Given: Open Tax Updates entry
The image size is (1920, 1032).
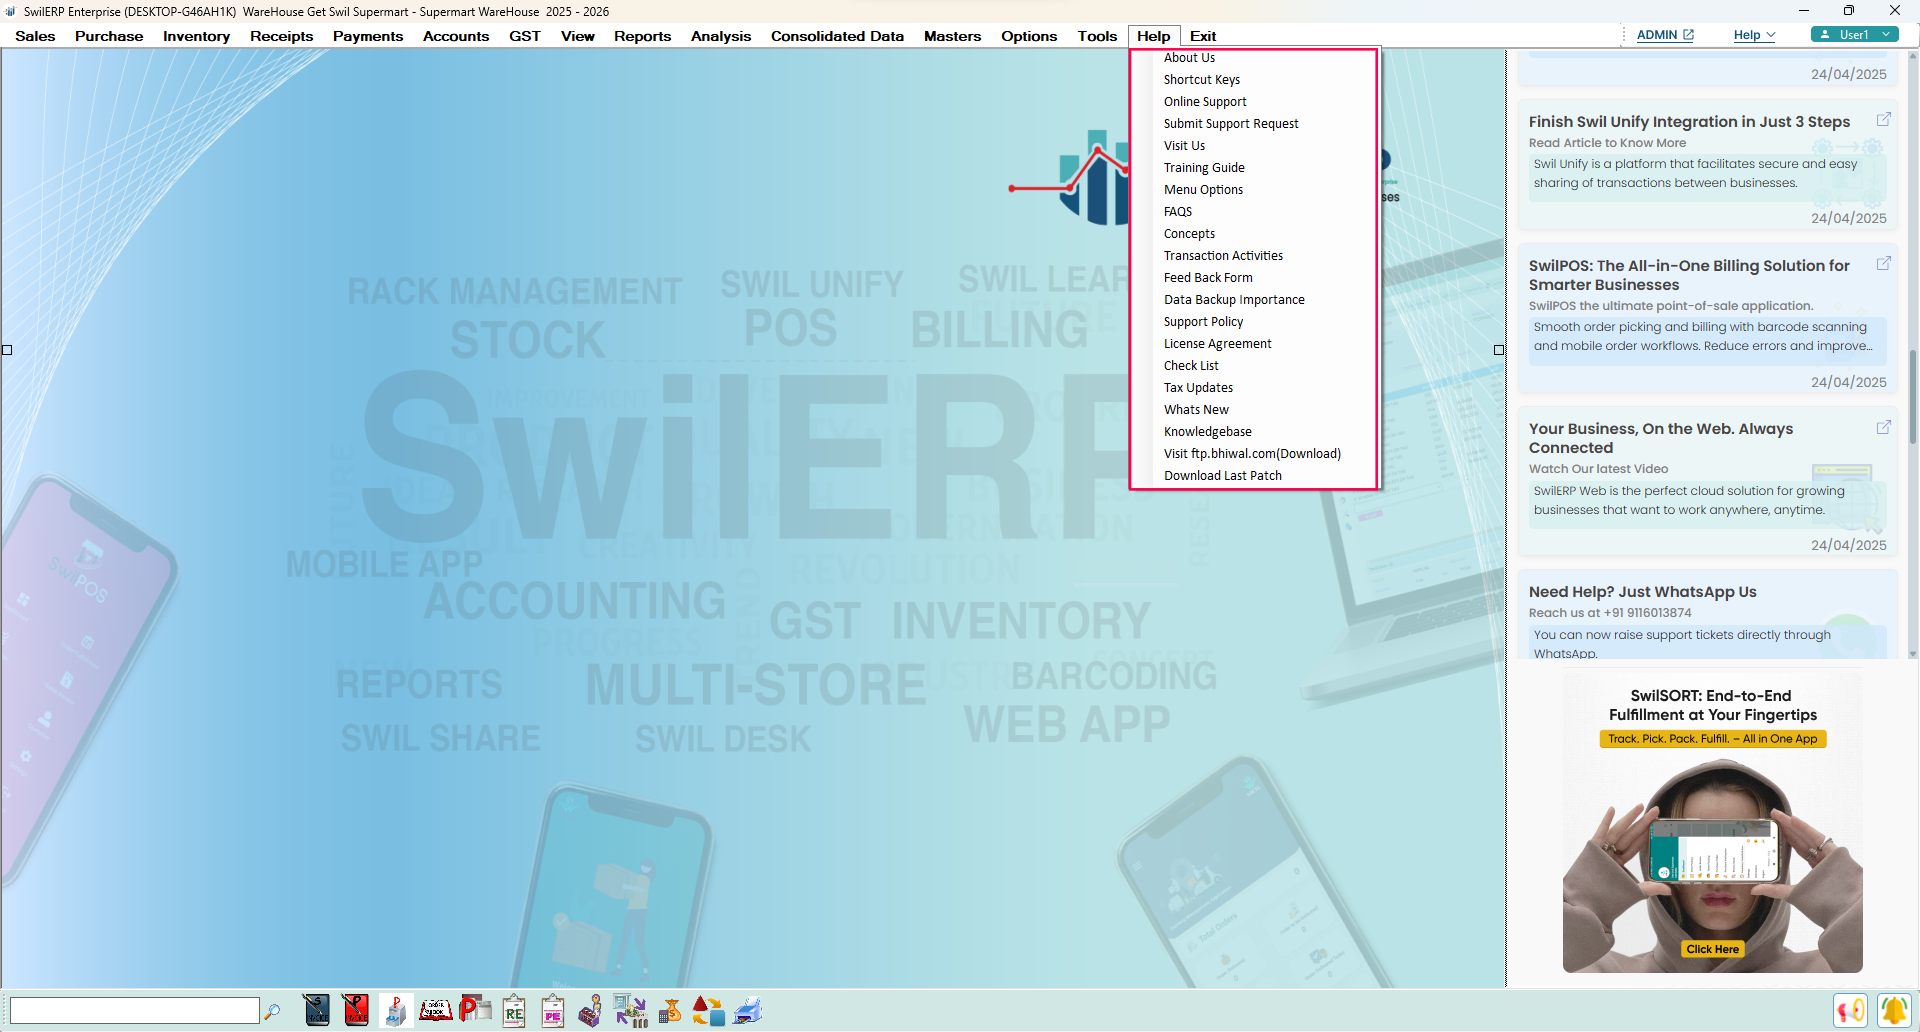Looking at the screenshot, I should (1198, 388).
